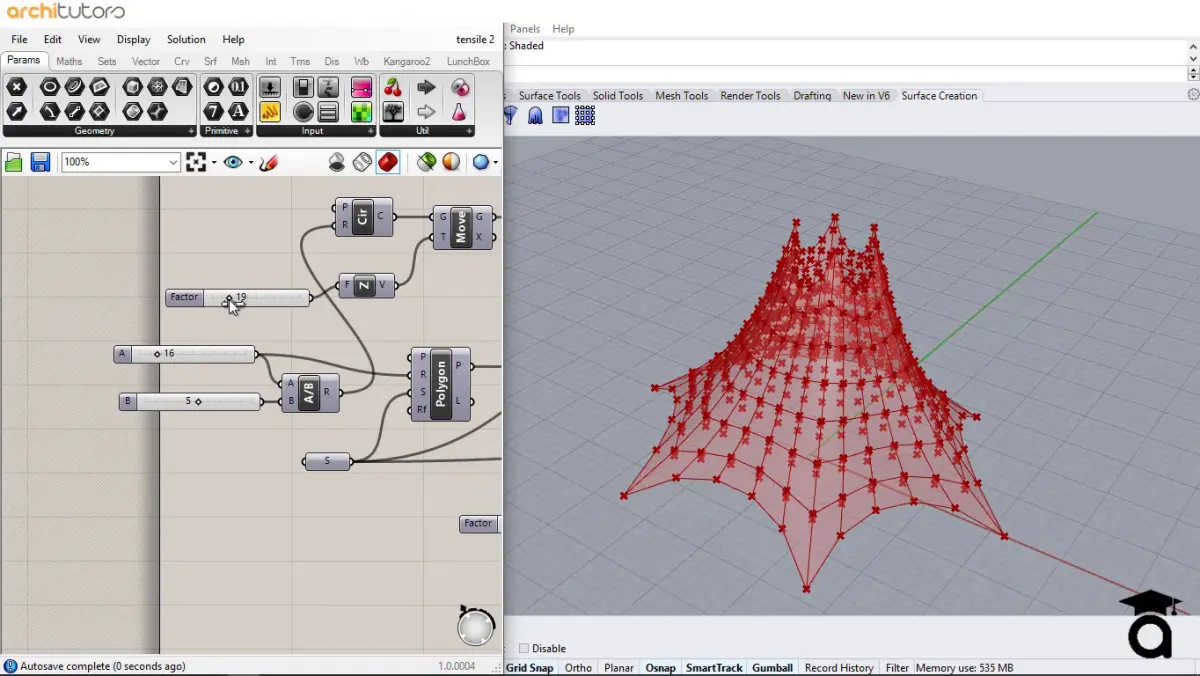Select the S parameter component

click(327, 461)
